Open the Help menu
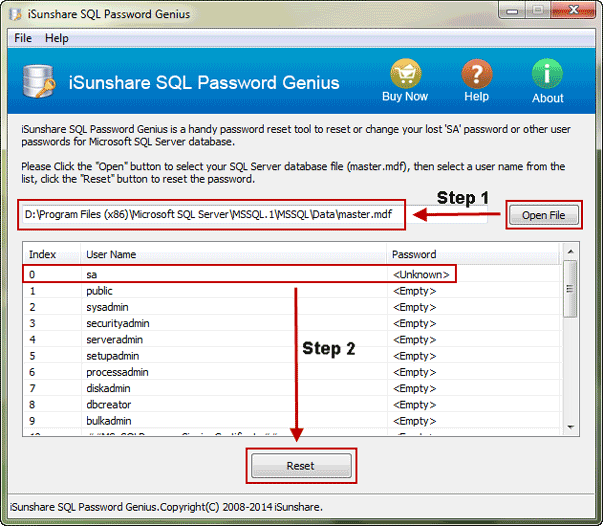Image resolution: width=603 pixels, height=526 pixels. coord(57,38)
